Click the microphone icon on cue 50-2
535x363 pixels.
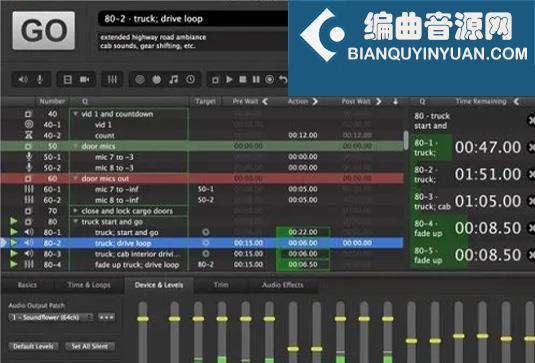coord(29,168)
